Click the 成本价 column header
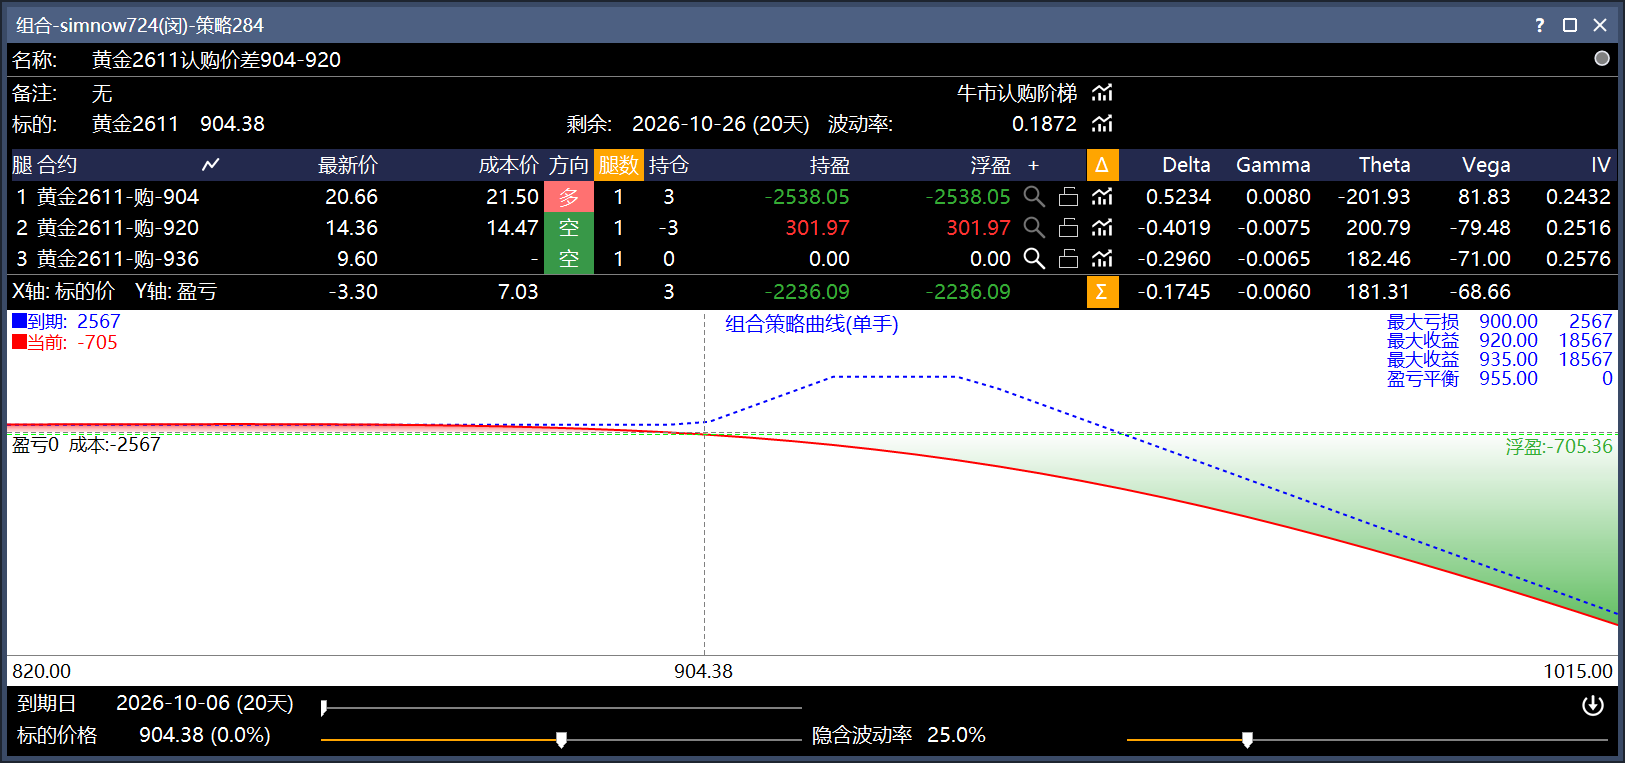Image resolution: width=1625 pixels, height=763 pixels. coord(508,165)
